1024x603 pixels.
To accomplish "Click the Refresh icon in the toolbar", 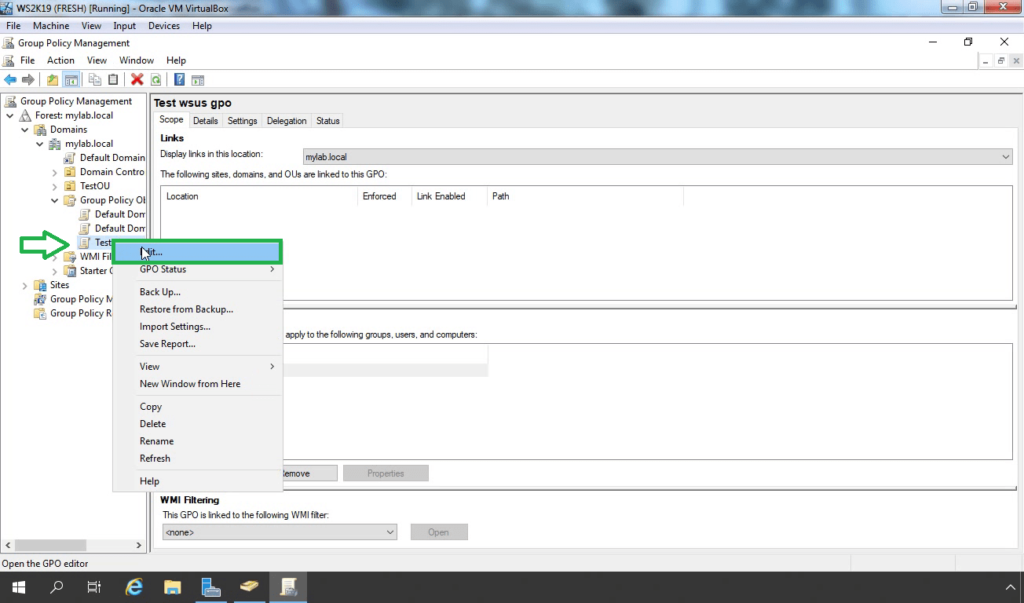I will coord(155,80).
